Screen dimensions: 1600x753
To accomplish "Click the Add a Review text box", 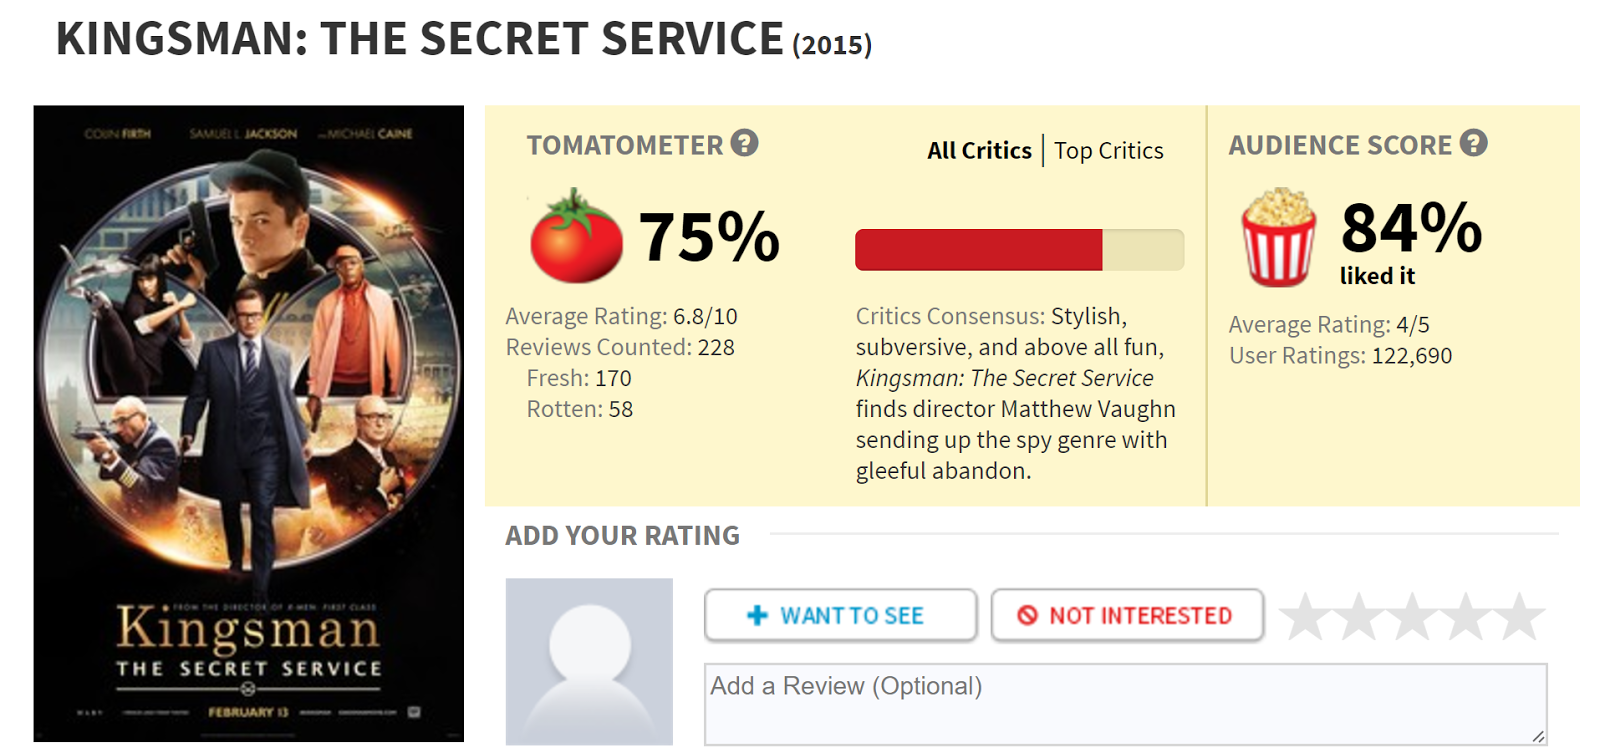I will (1124, 703).
